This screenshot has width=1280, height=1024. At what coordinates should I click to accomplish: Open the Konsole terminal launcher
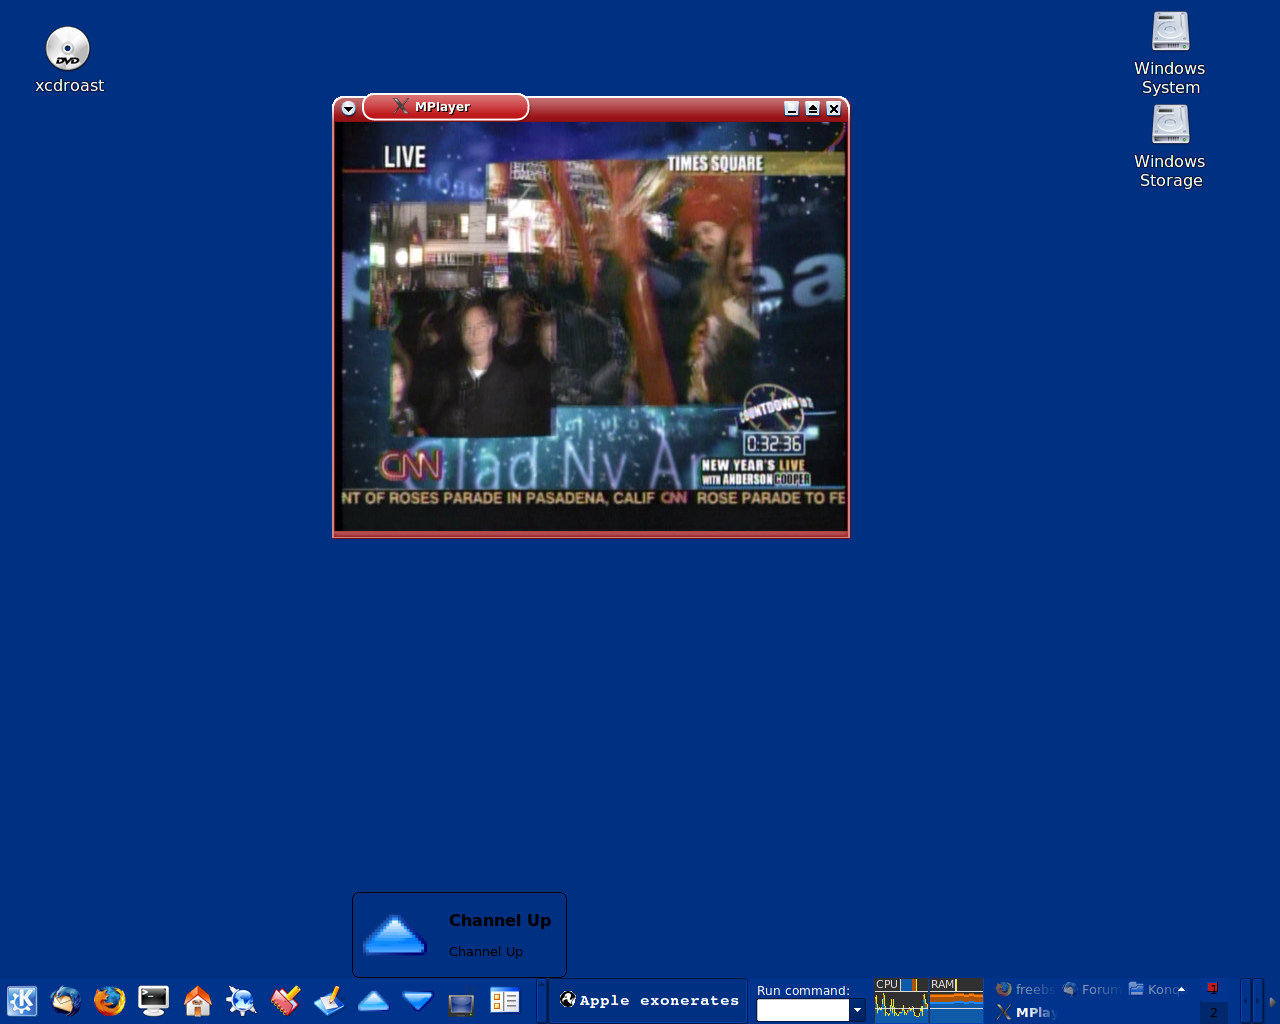154,1000
